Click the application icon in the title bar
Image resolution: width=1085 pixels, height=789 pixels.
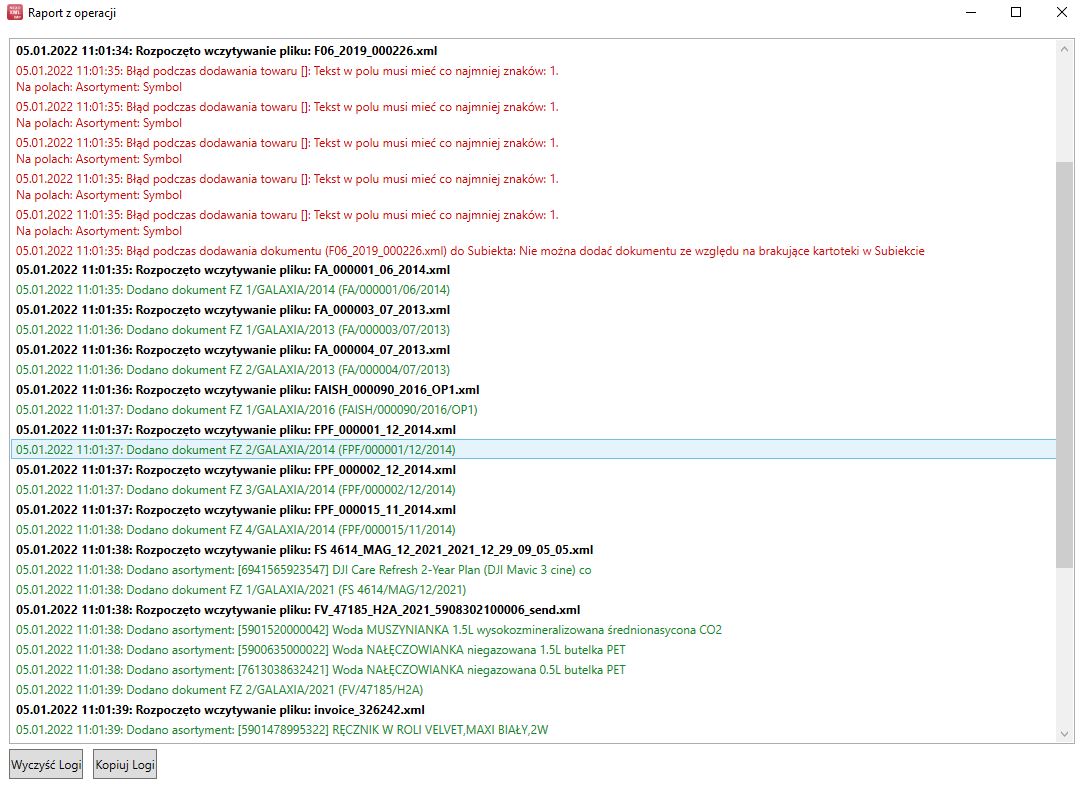point(15,13)
